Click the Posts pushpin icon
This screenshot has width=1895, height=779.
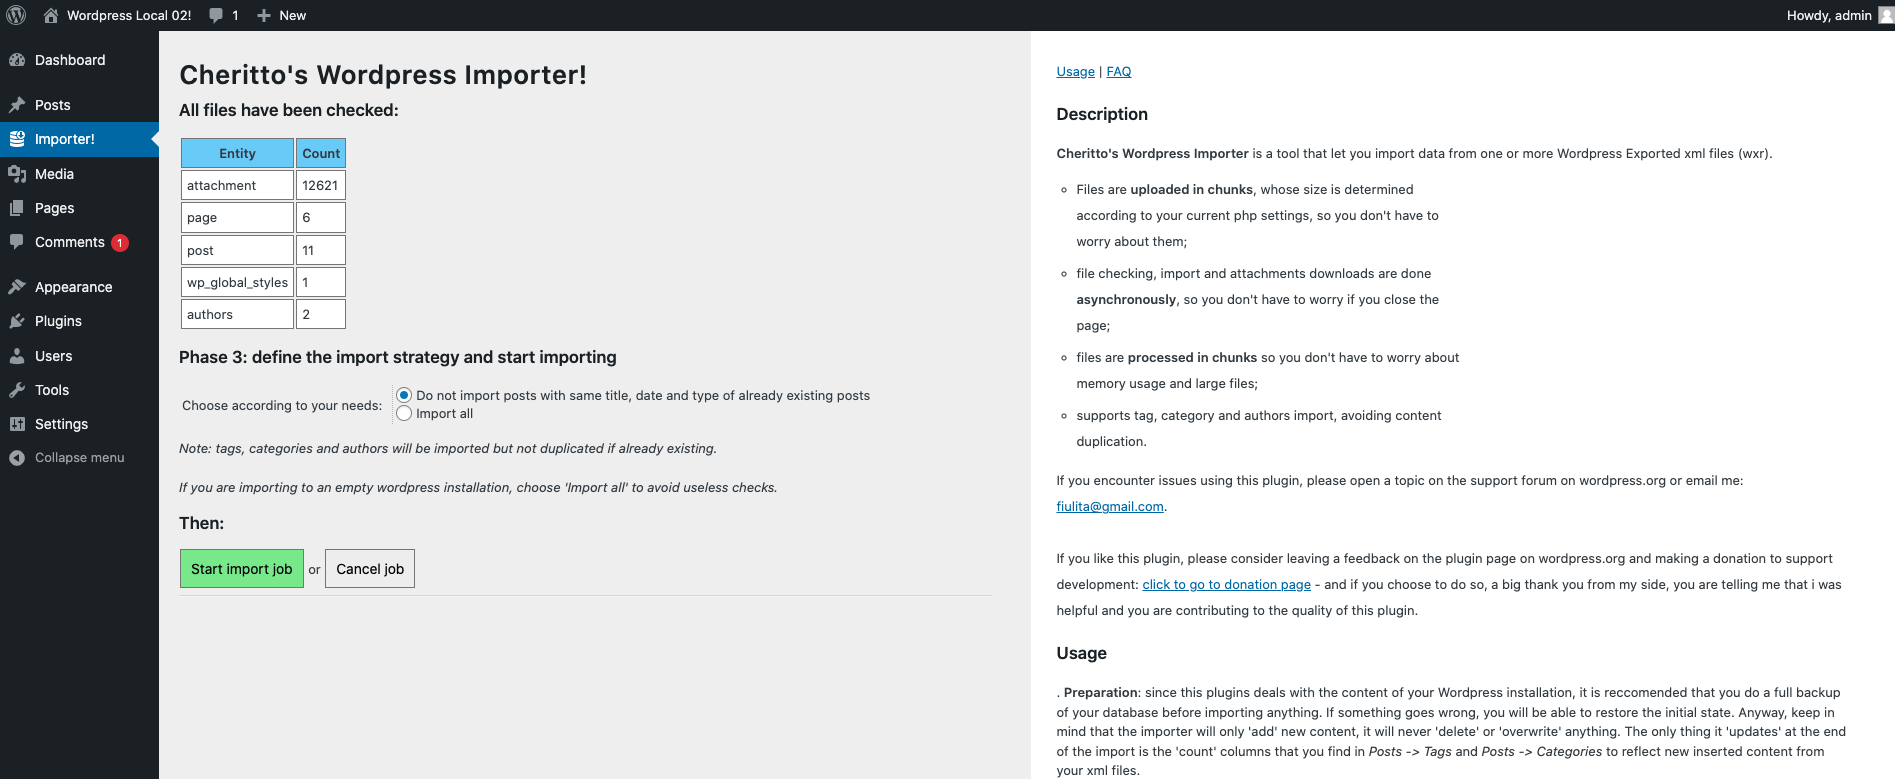[x=17, y=105]
